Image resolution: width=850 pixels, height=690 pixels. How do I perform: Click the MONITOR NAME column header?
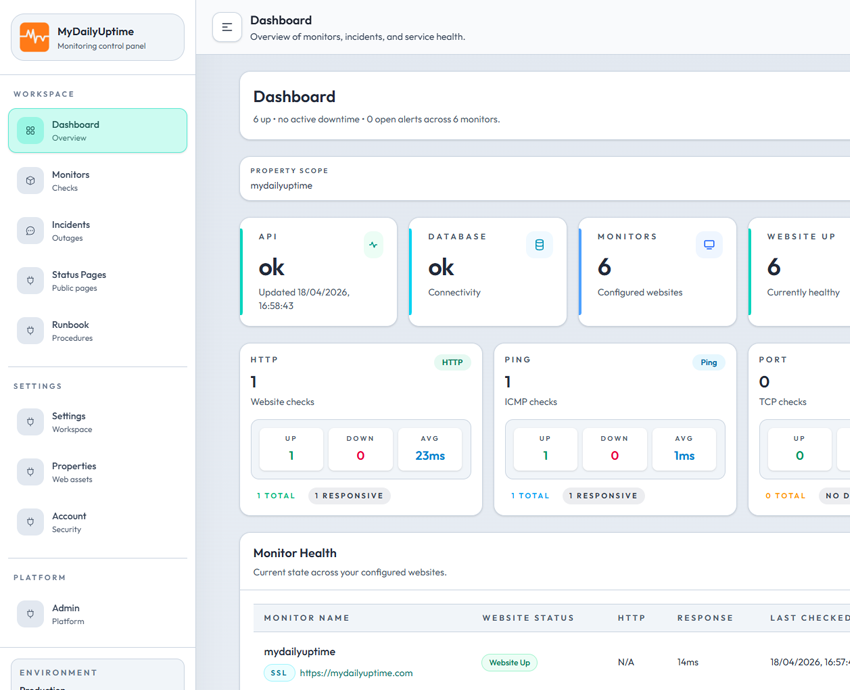click(x=307, y=618)
